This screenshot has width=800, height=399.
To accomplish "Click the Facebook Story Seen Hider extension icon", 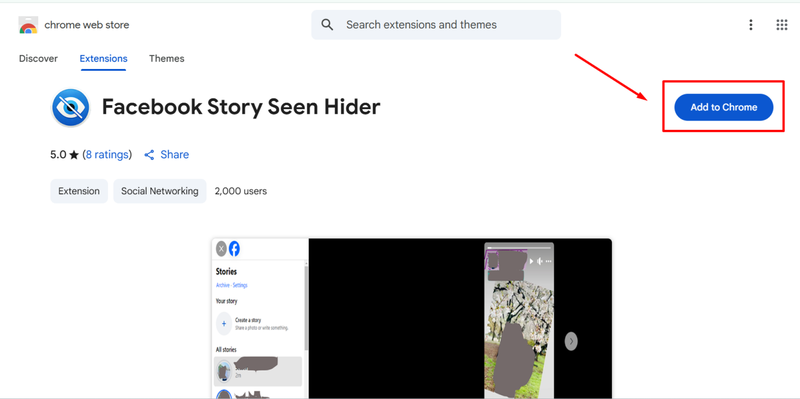I will click(71, 108).
